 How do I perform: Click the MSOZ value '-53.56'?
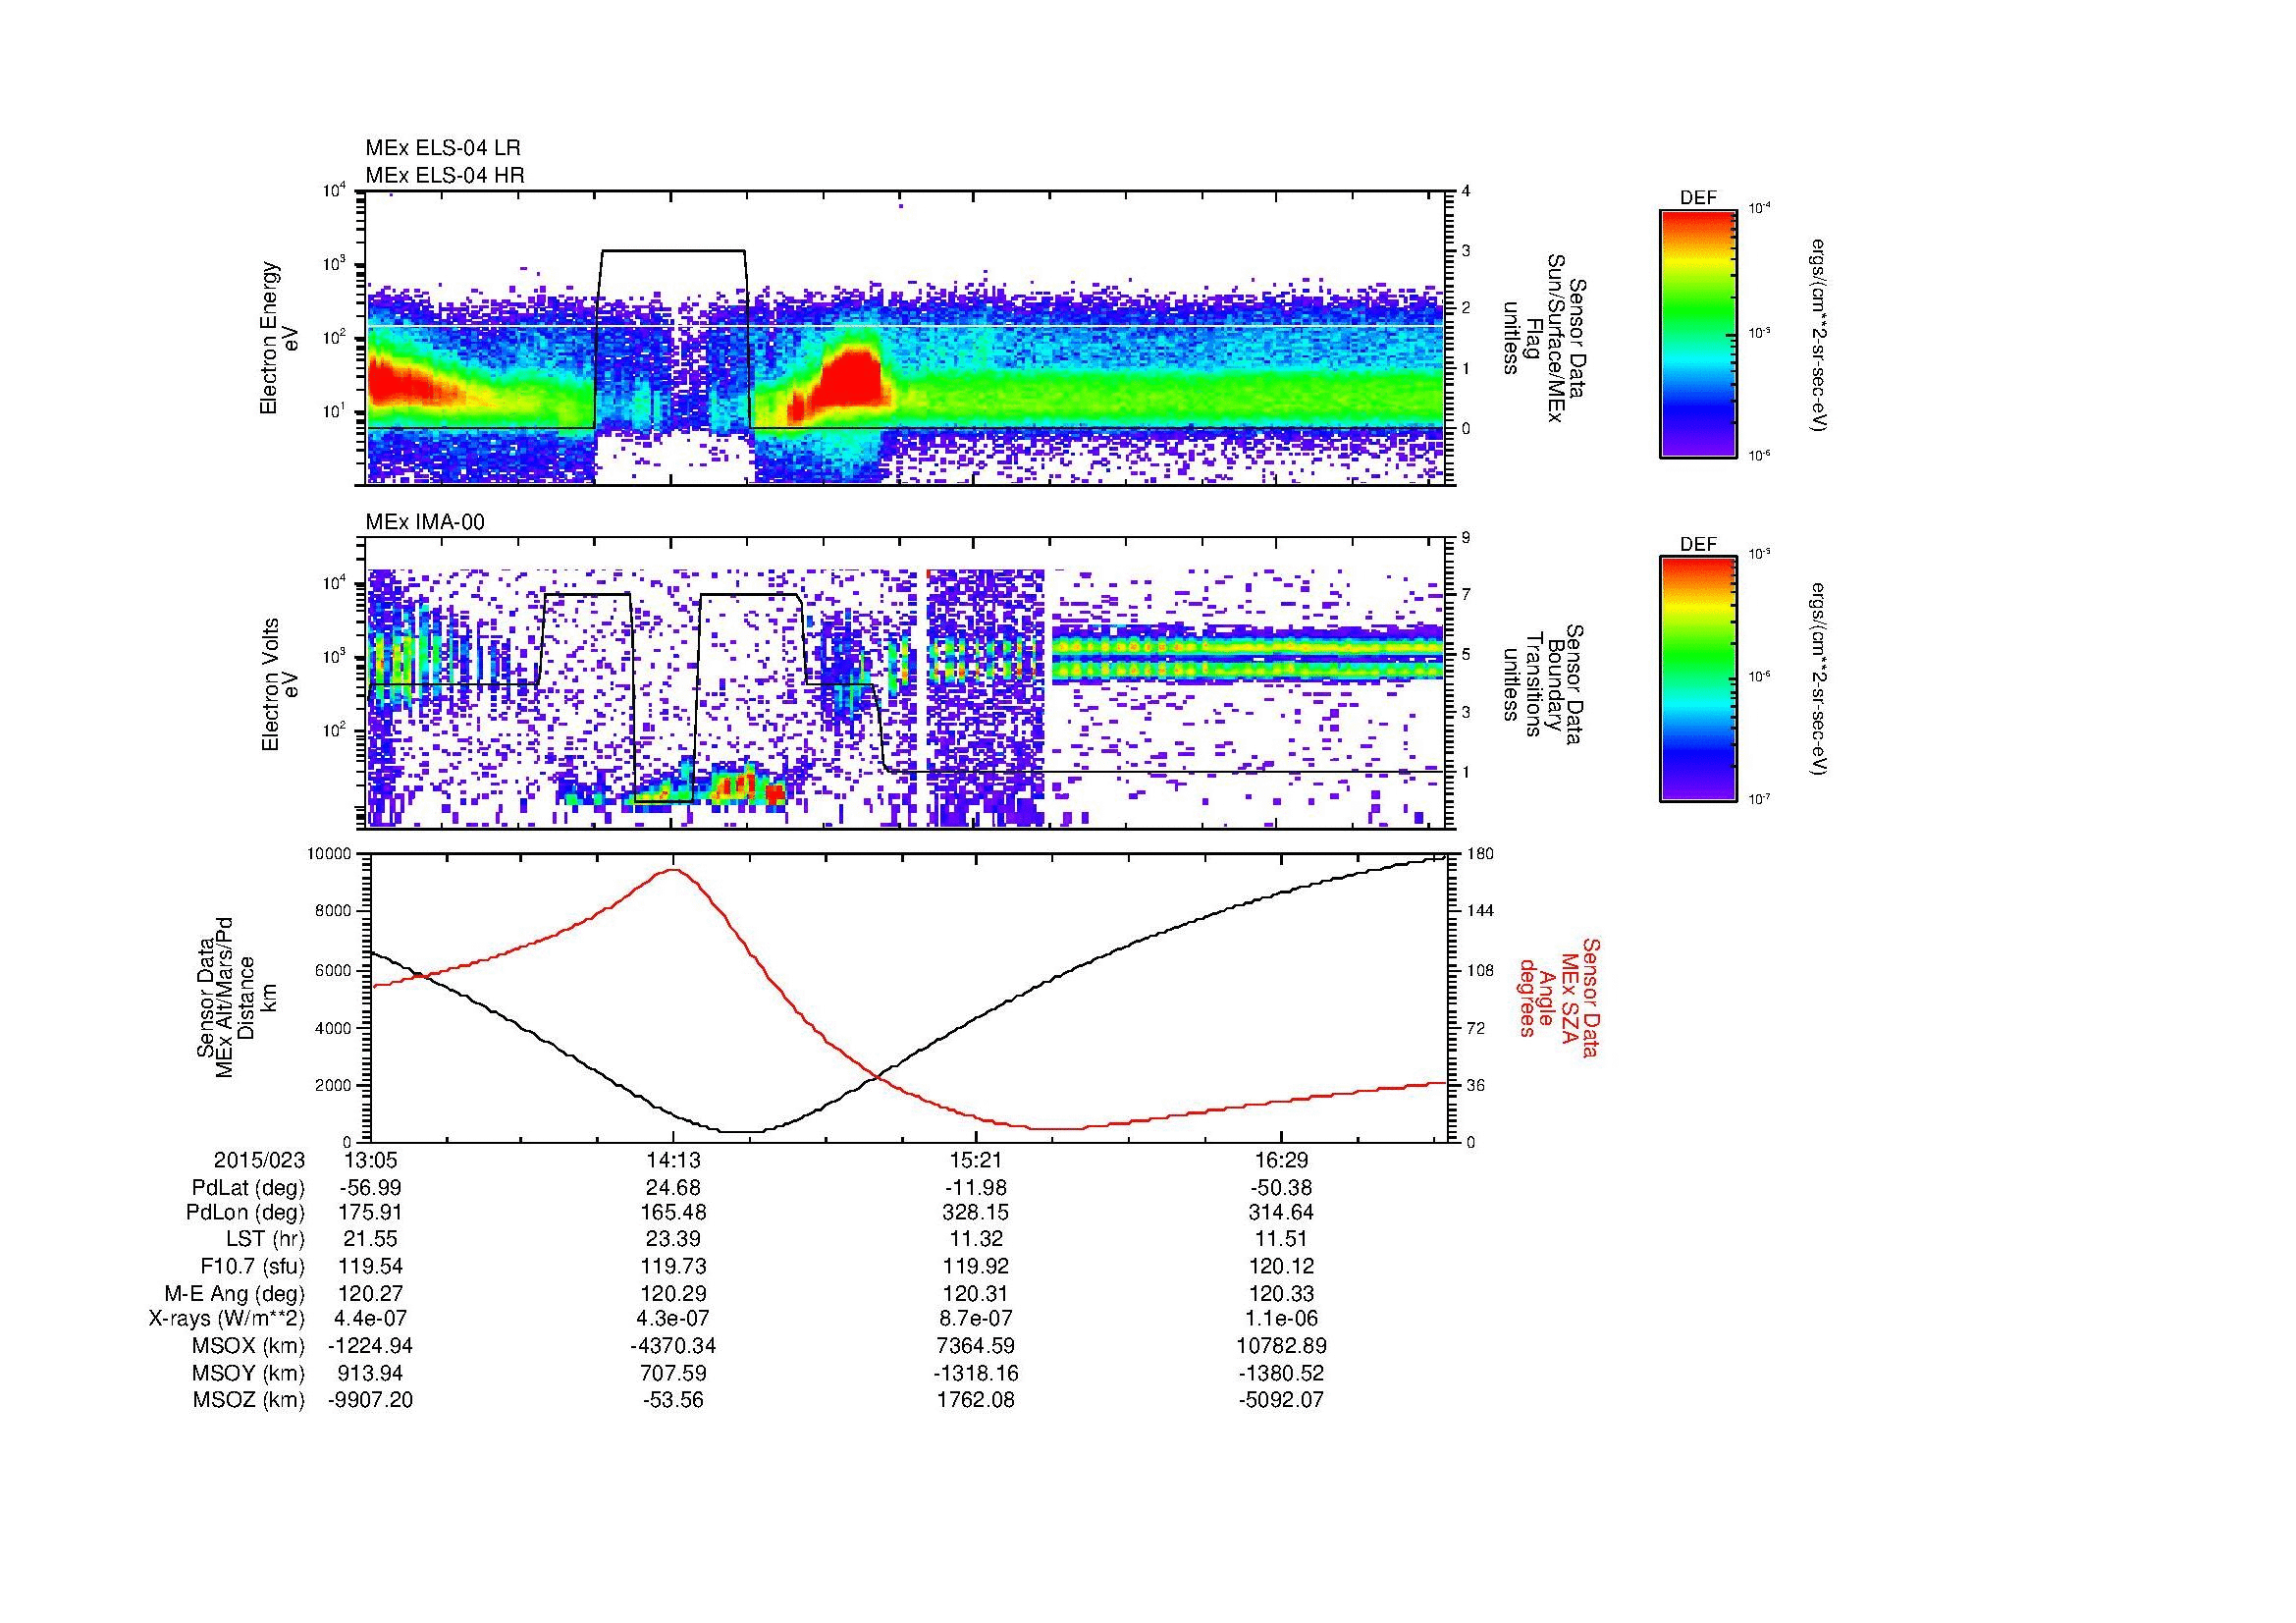(x=673, y=1400)
